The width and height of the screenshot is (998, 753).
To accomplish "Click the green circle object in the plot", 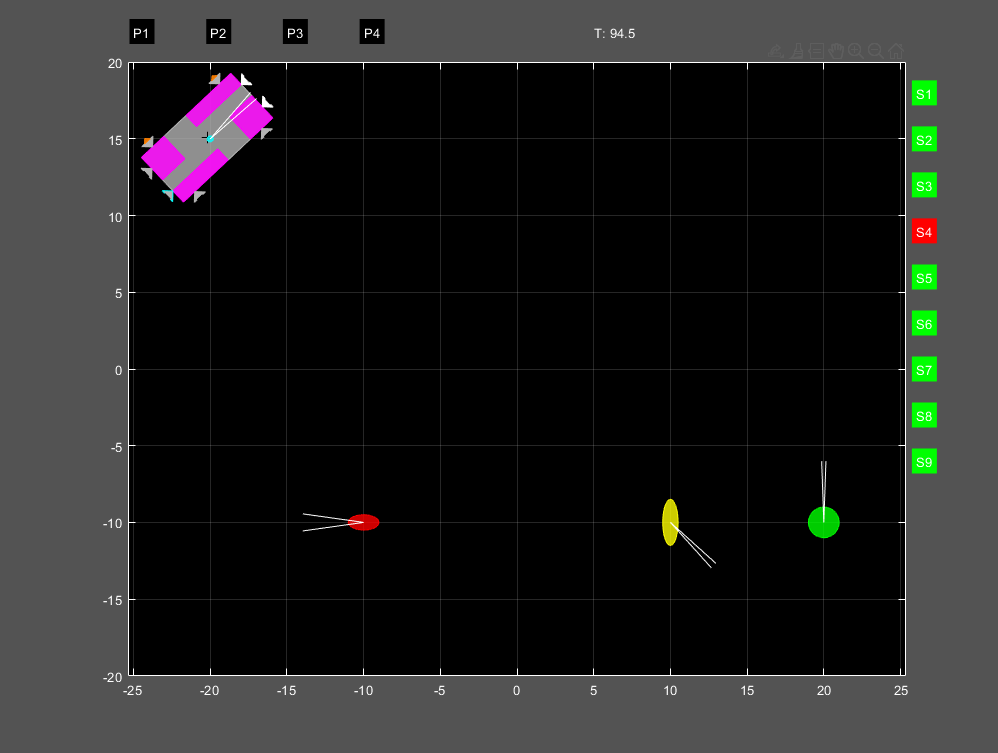I will [824, 523].
